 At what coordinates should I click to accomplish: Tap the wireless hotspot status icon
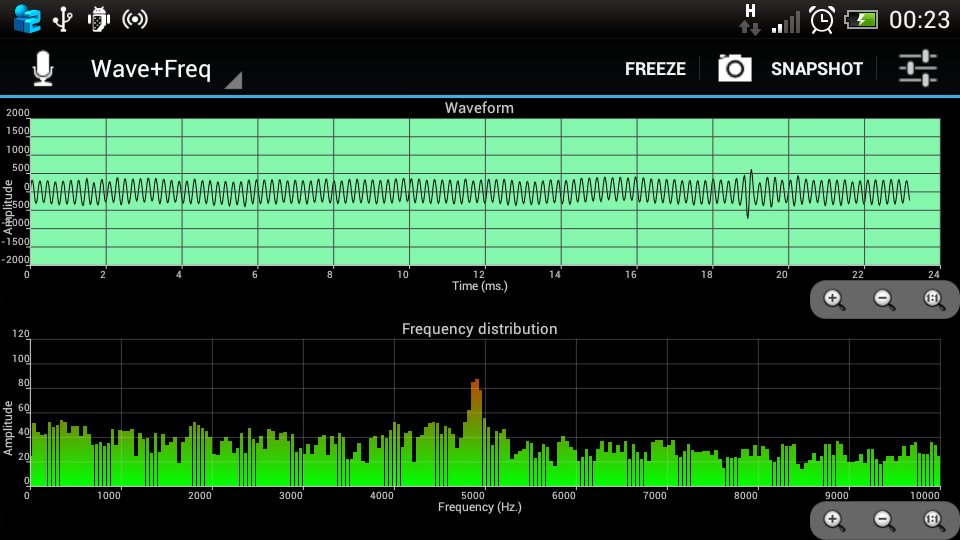point(135,20)
